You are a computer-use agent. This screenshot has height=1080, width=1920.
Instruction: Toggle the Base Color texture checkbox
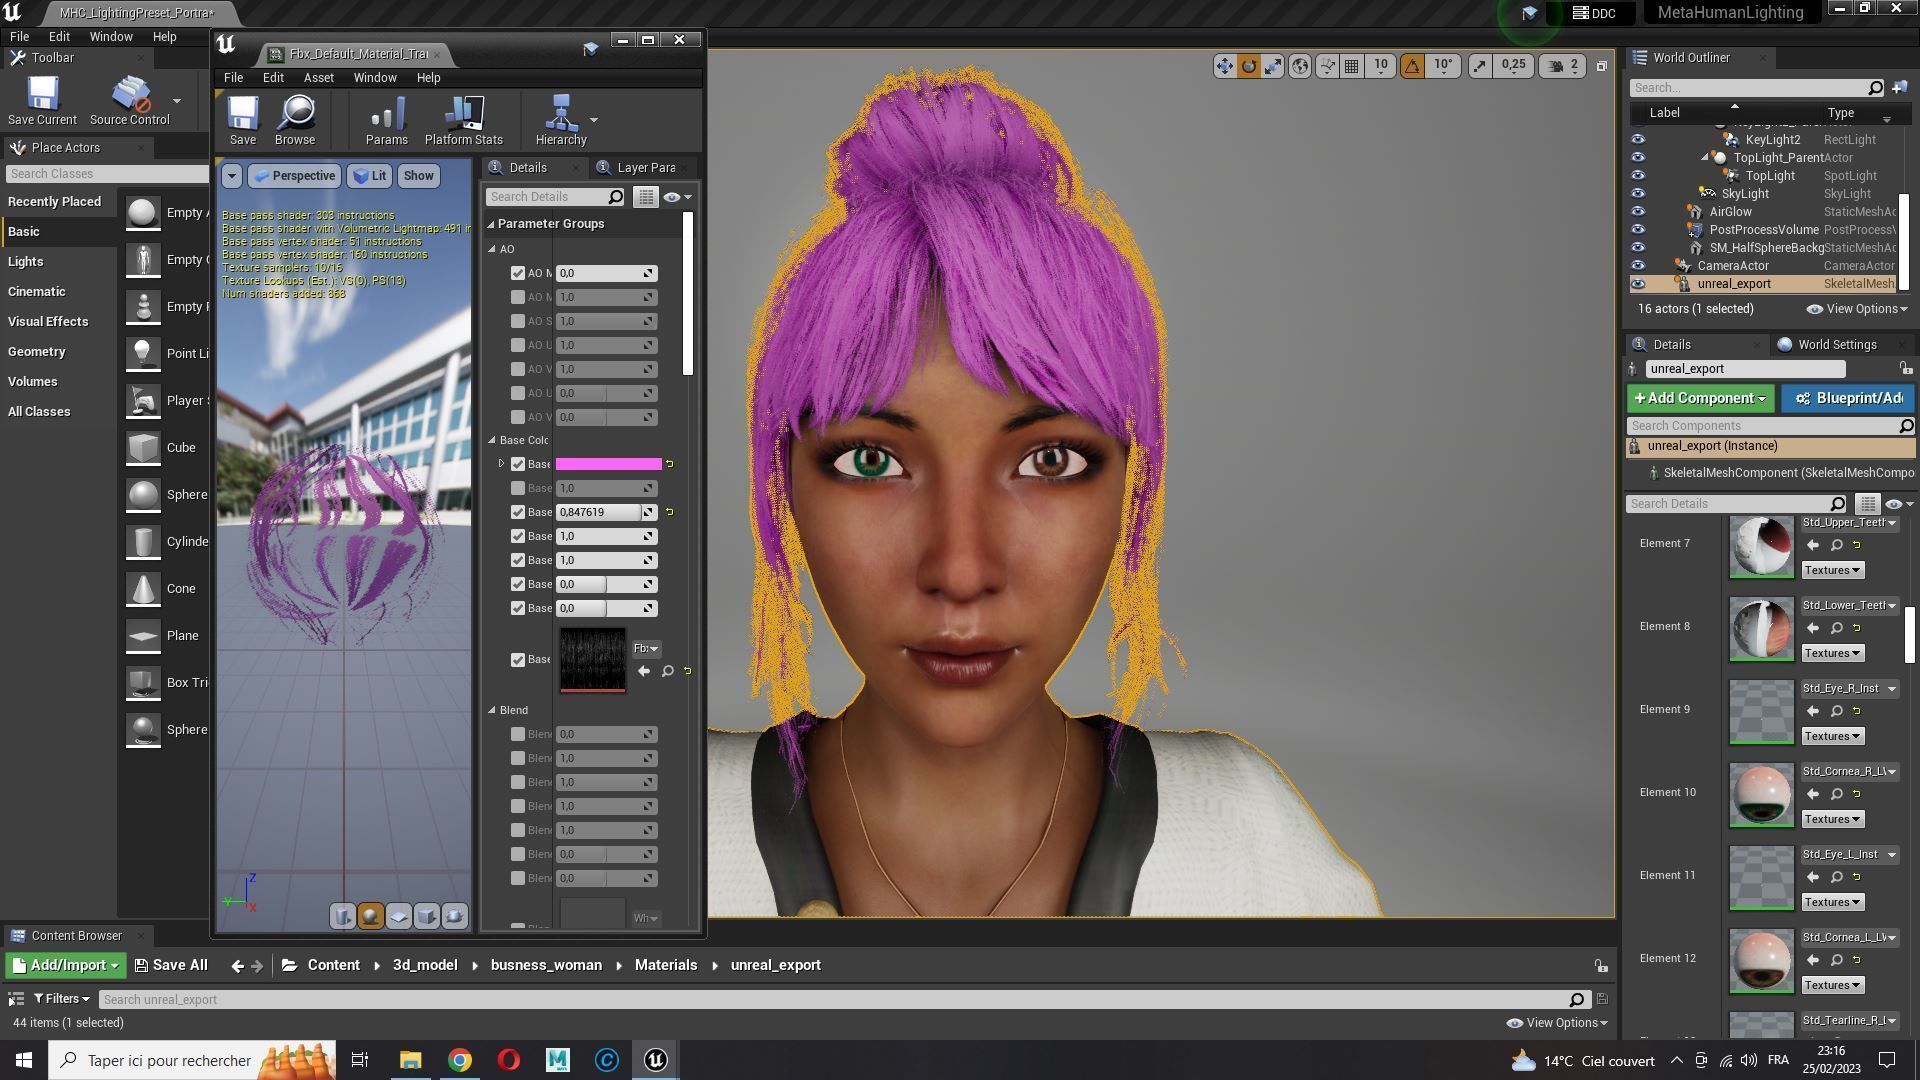pos(518,660)
